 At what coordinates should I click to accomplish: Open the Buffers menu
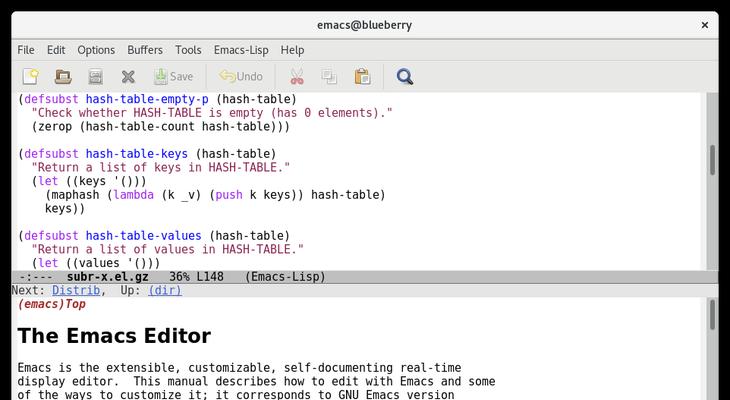145,50
